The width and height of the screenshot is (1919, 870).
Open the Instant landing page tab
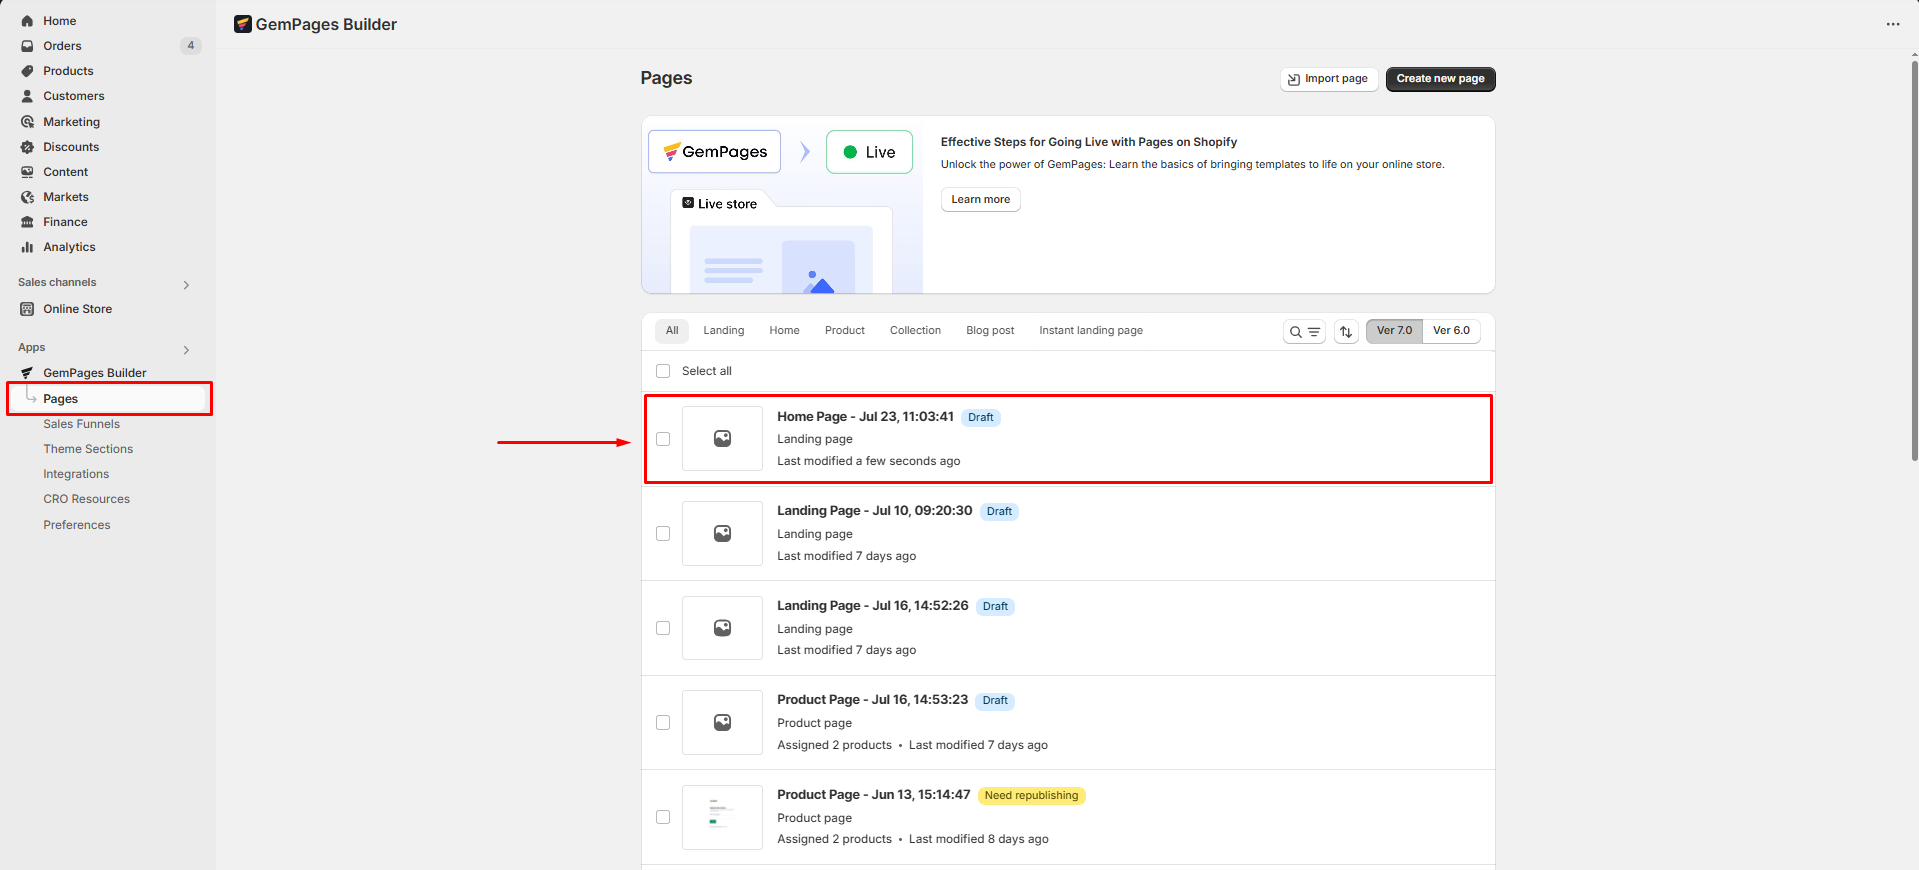tap(1090, 331)
